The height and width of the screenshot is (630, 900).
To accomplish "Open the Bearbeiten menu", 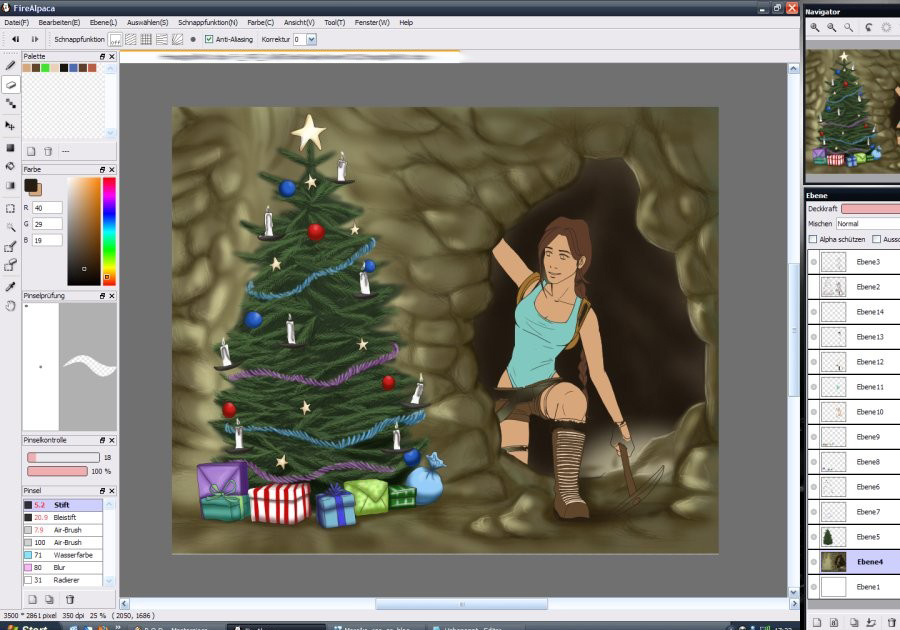I will click(59, 22).
